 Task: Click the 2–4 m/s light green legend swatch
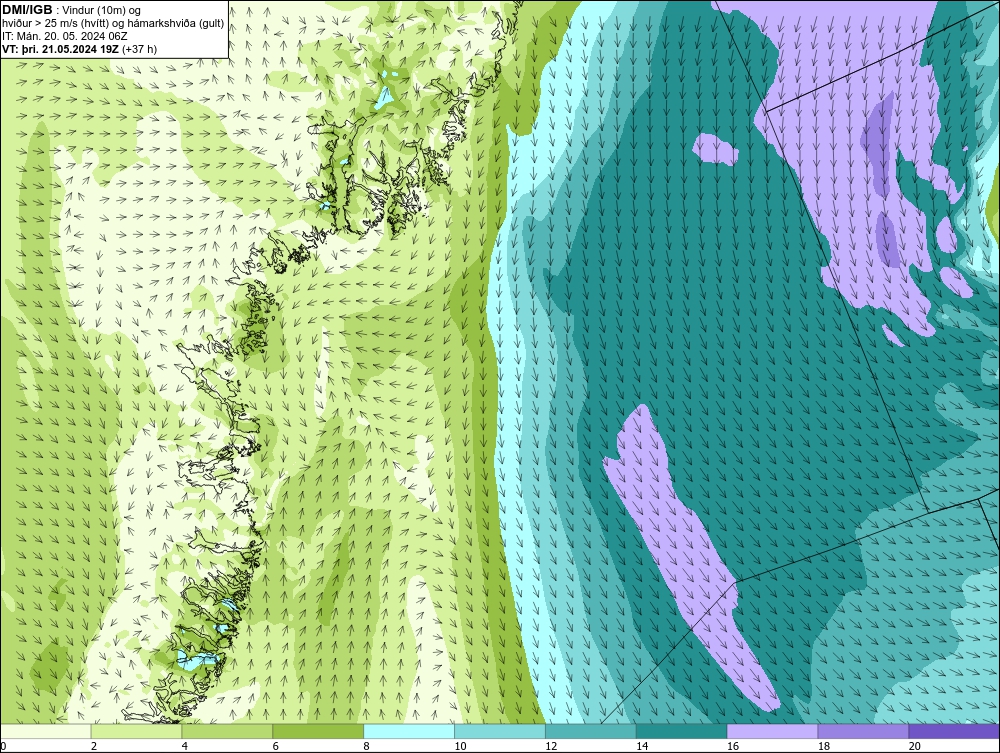(136, 731)
